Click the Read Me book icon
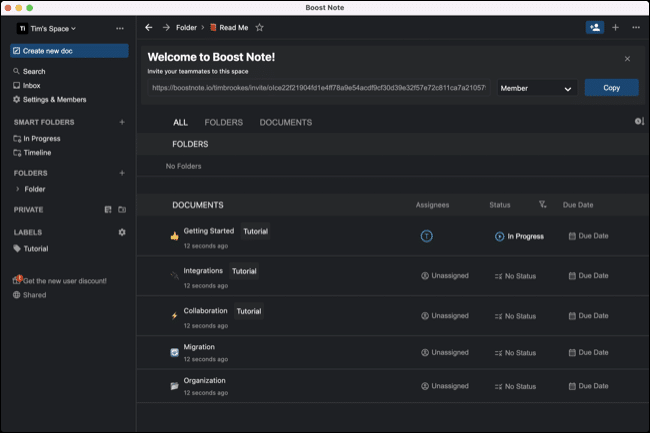This screenshot has width=650, height=433. click(x=213, y=28)
